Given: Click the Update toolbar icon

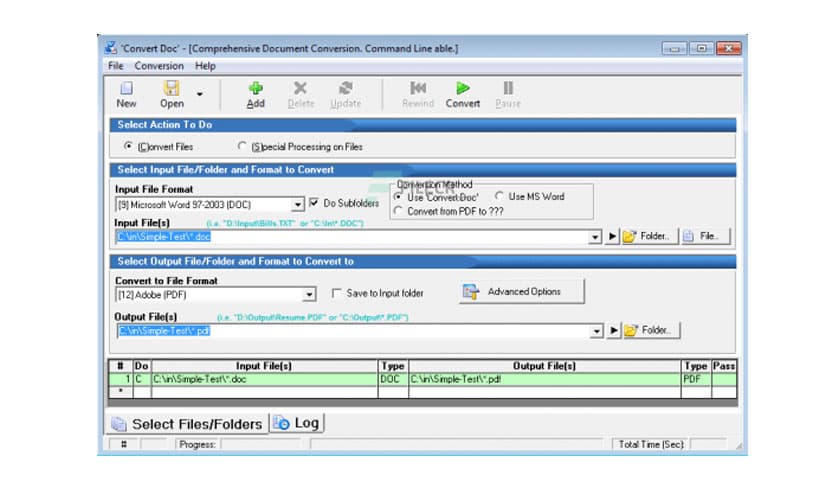Looking at the screenshot, I should (345, 88).
